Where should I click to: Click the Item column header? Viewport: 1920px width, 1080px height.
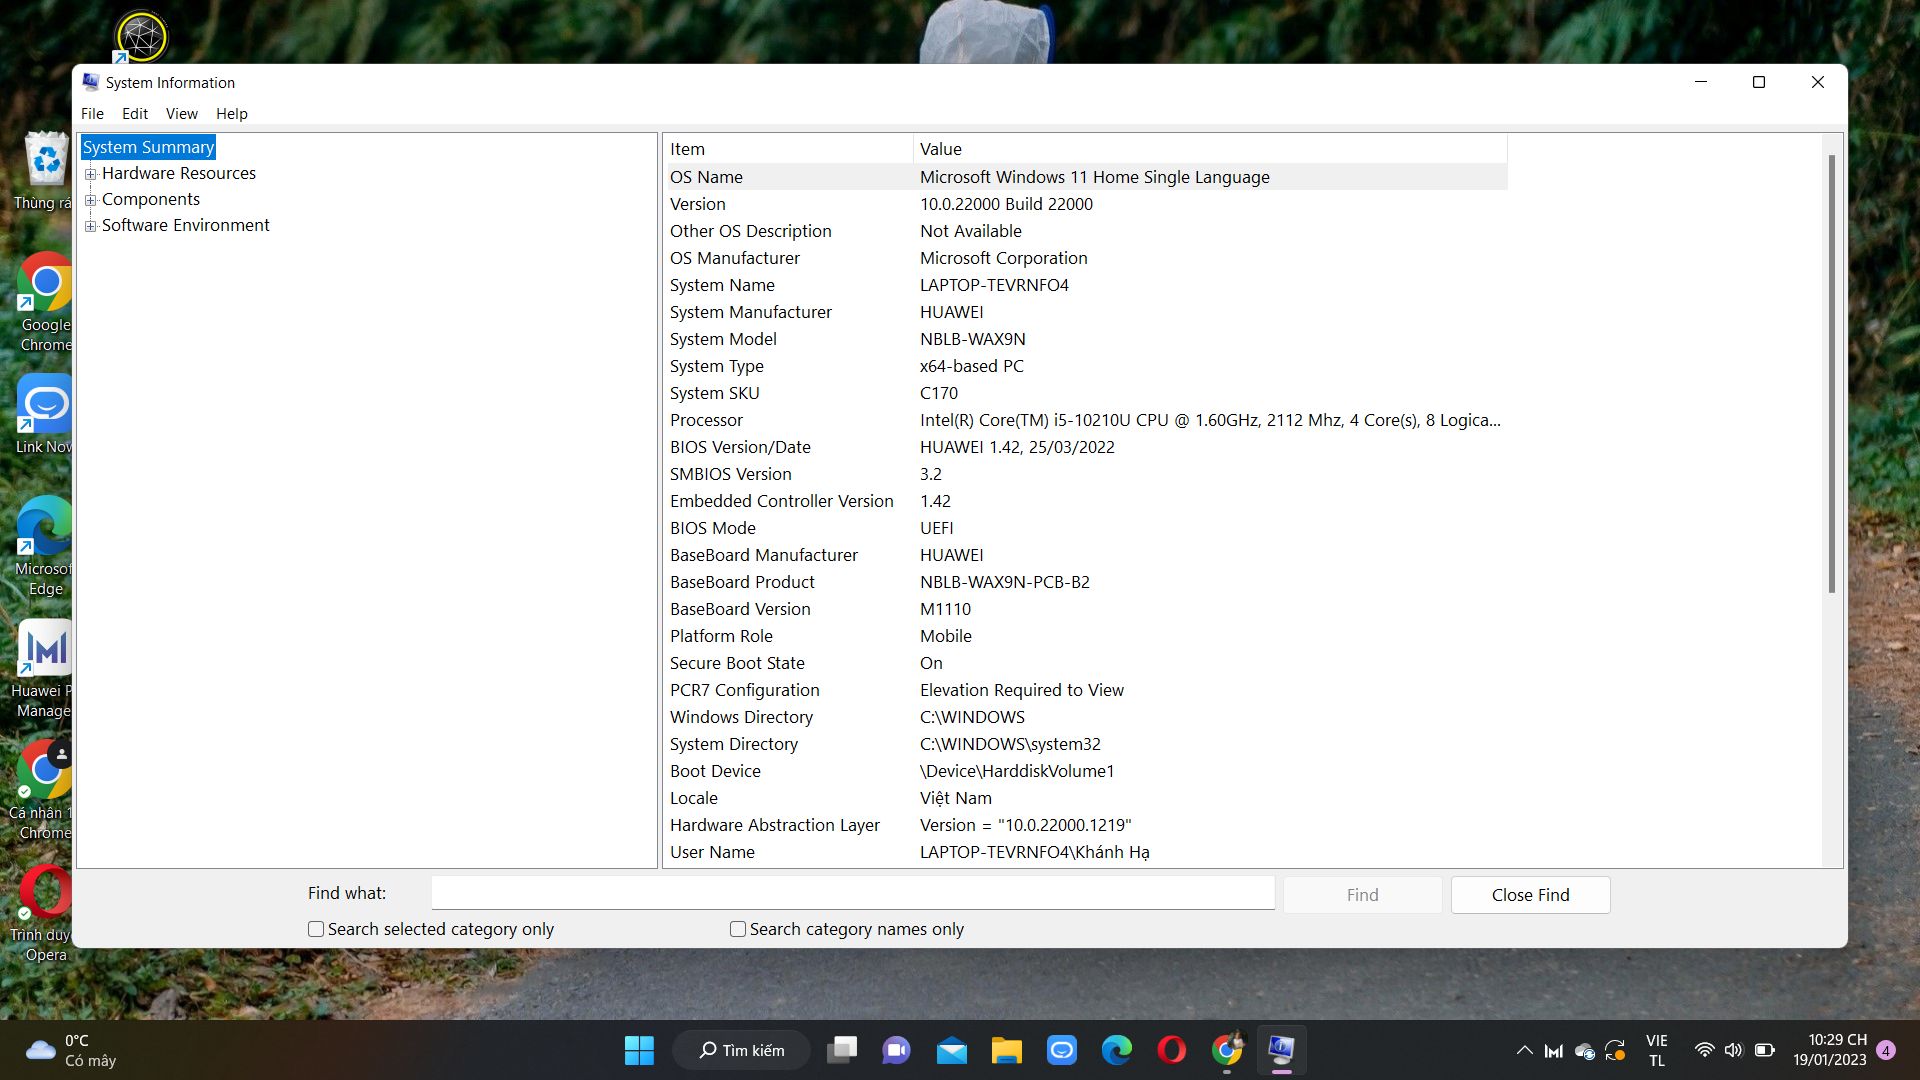click(790, 149)
